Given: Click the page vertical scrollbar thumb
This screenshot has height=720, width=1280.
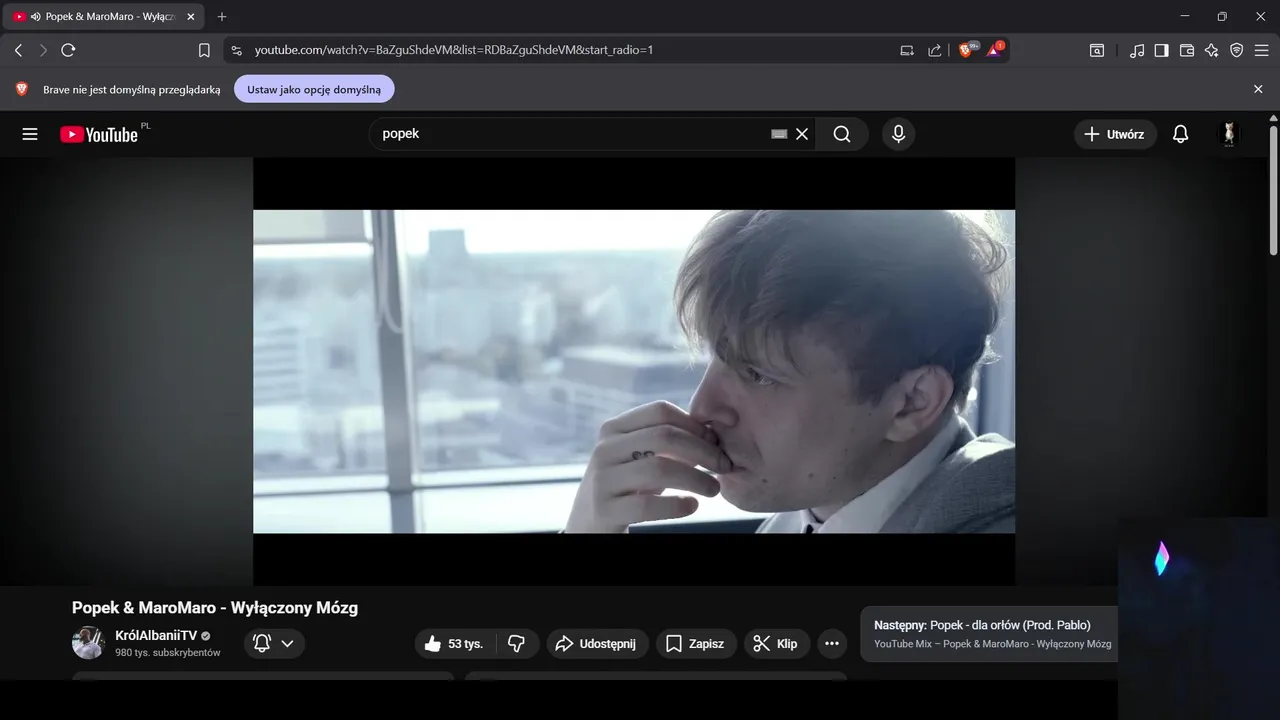Looking at the screenshot, I should tap(1273, 190).
